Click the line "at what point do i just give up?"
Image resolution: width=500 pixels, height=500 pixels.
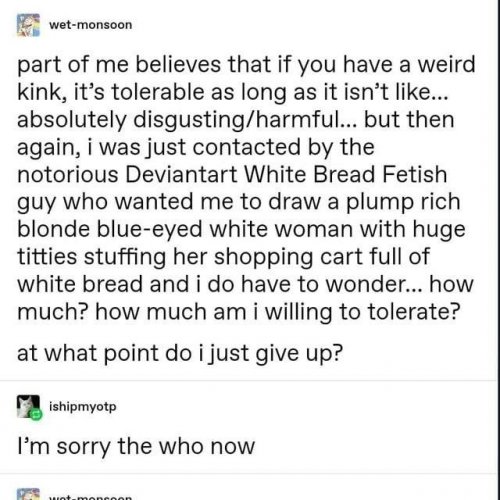(180, 353)
